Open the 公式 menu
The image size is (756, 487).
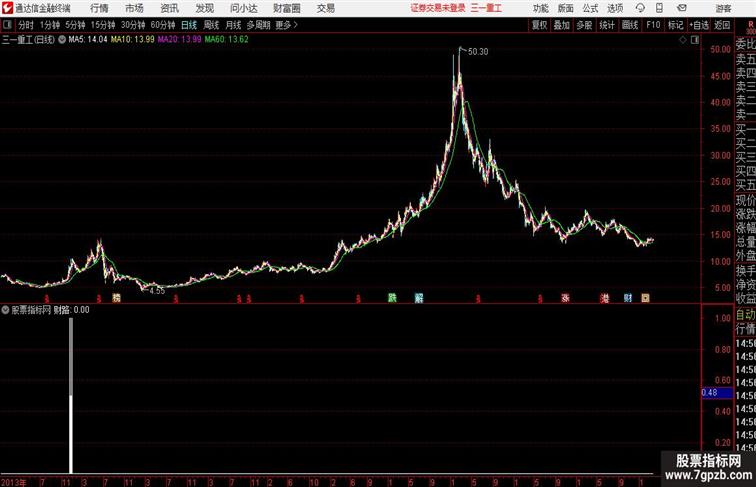pyautogui.click(x=590, y=8)
